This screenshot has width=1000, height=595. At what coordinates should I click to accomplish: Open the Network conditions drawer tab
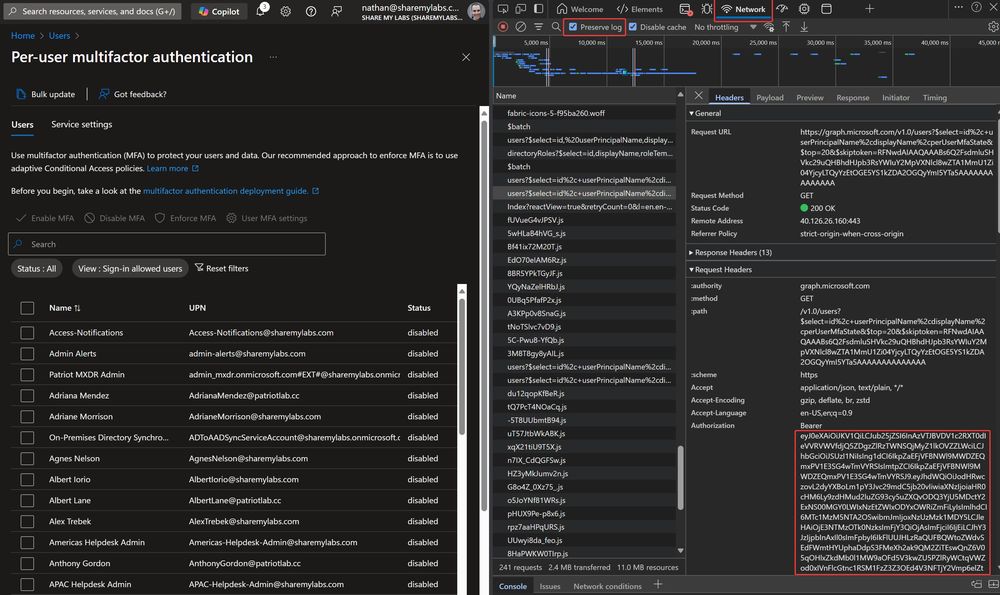point(607,586)
